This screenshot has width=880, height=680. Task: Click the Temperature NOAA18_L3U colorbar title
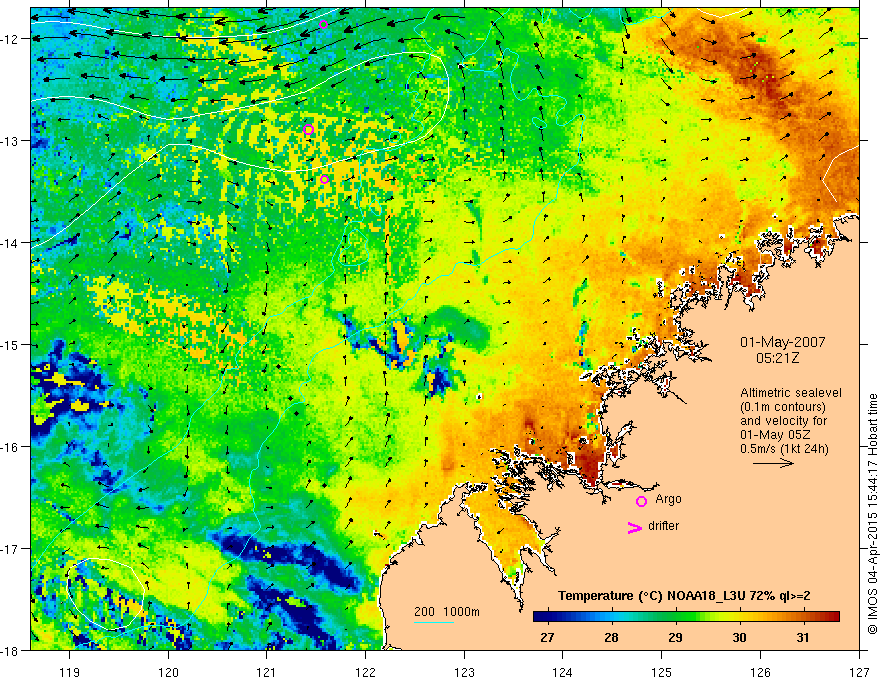click(x=684, y=596)
